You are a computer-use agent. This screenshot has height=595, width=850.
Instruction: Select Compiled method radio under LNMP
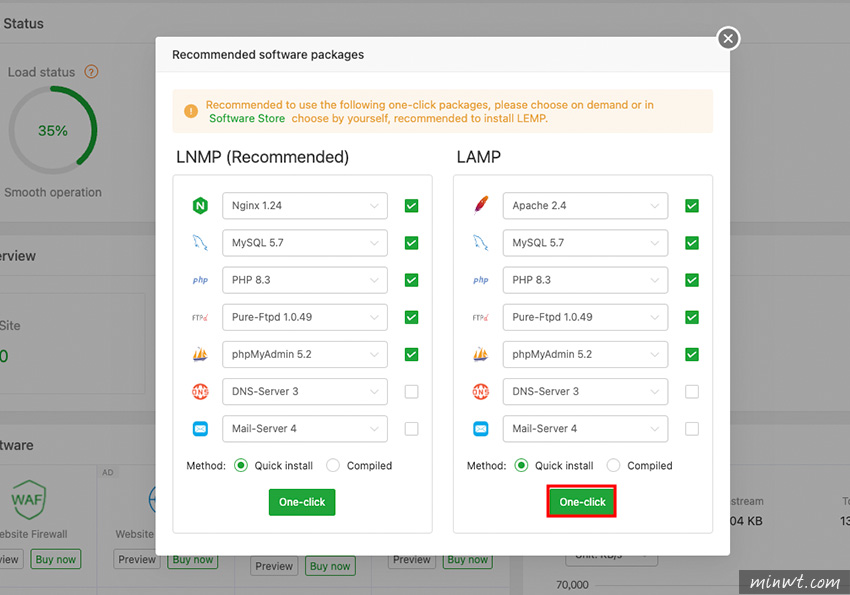pos(333,465)
